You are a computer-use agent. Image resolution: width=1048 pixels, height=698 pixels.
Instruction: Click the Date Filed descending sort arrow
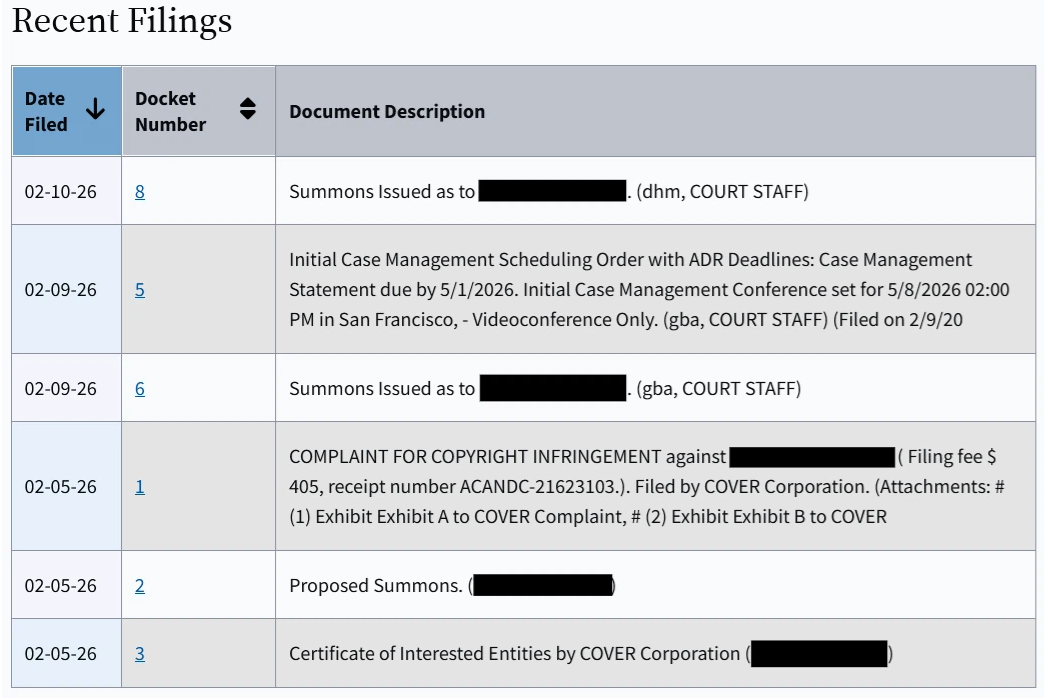(95, 111)
